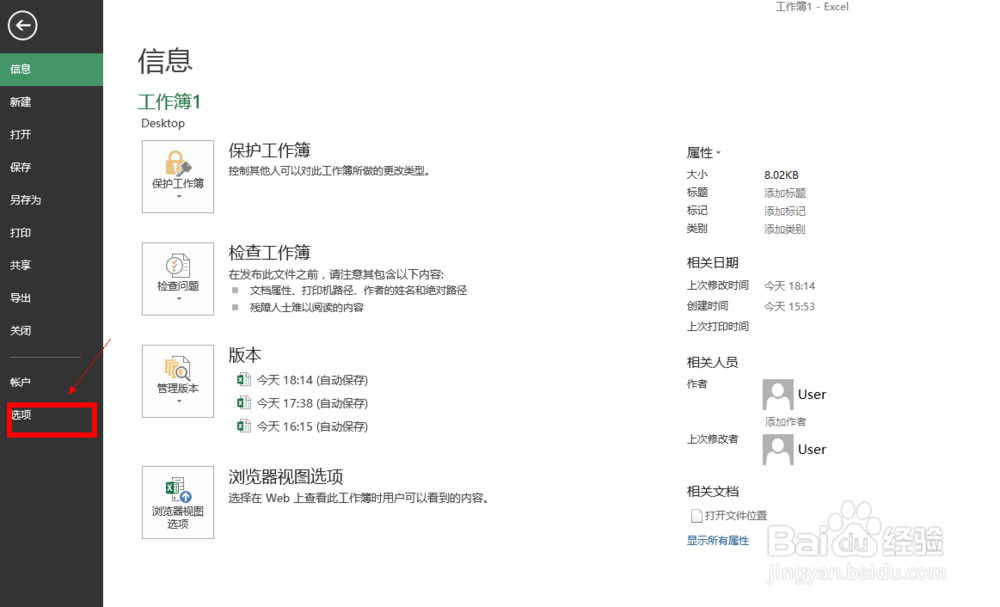The width and height of the screenshot is (1000, 607).
Task: Click the back arrow to exit backstage
Action: click(x=23, y=26)
